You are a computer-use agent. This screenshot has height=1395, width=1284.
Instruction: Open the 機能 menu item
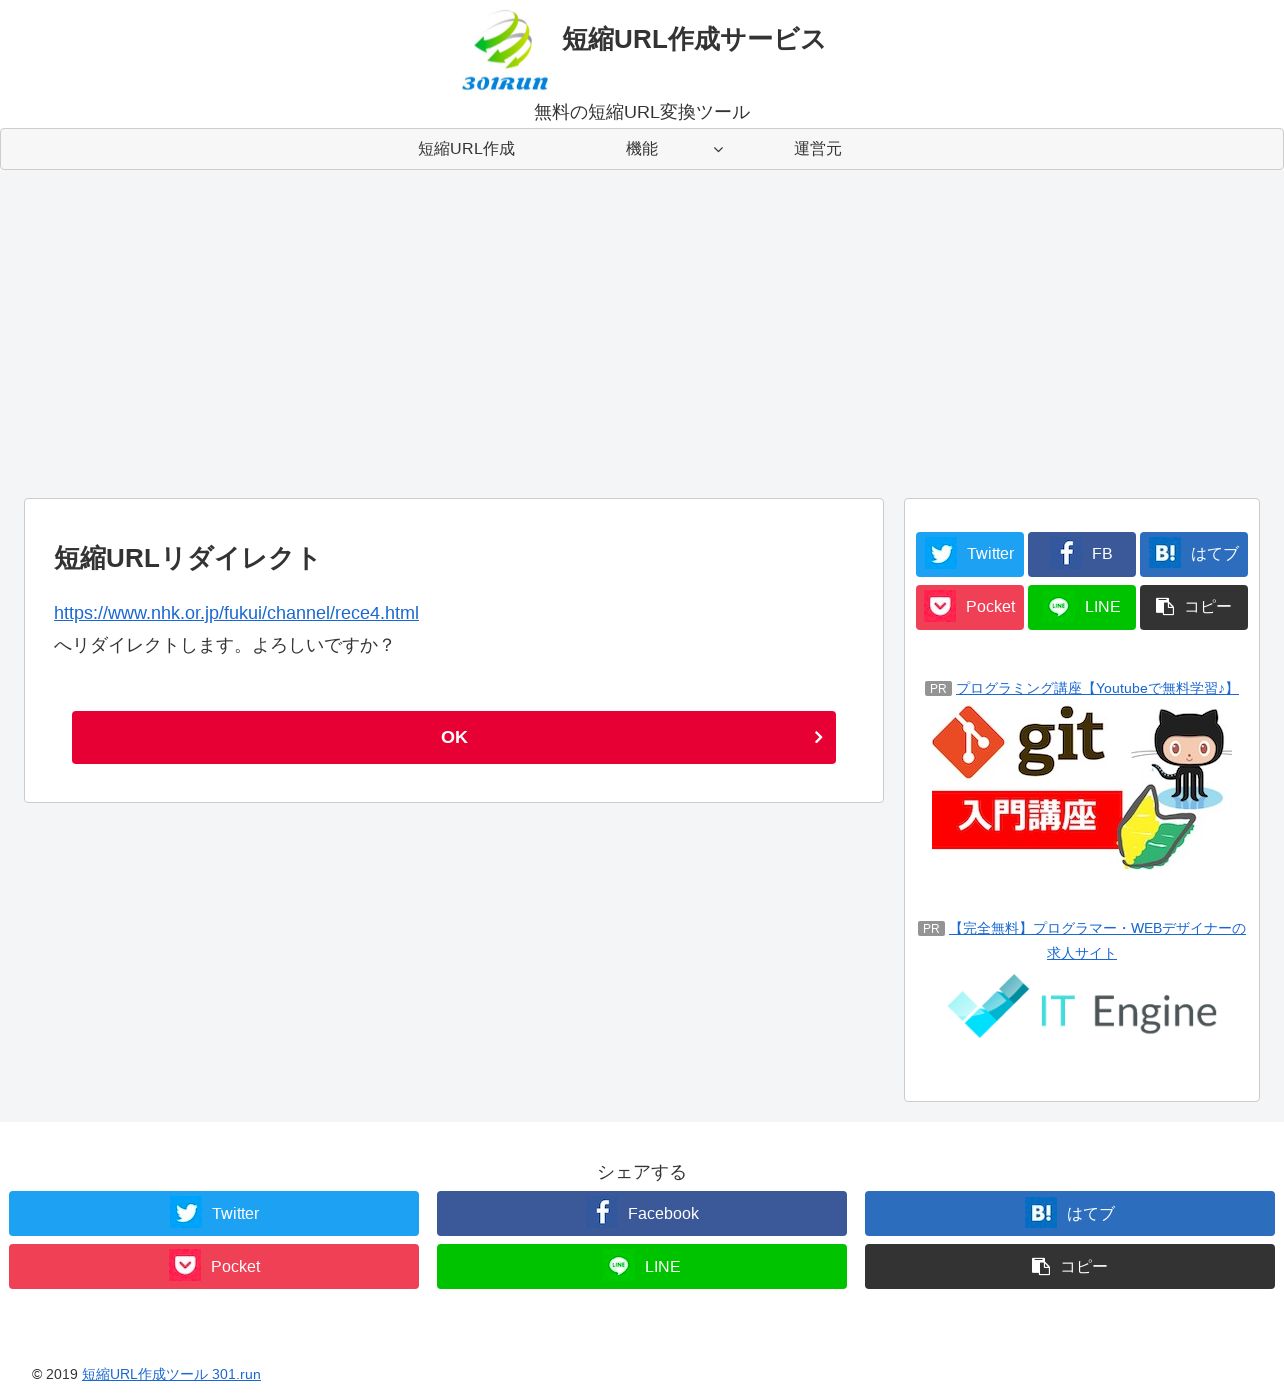[642, 149]
